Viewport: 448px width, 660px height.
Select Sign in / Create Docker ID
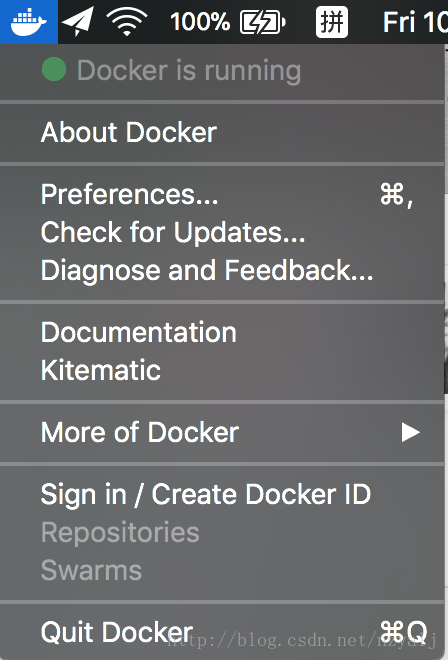tap(222, 494)
